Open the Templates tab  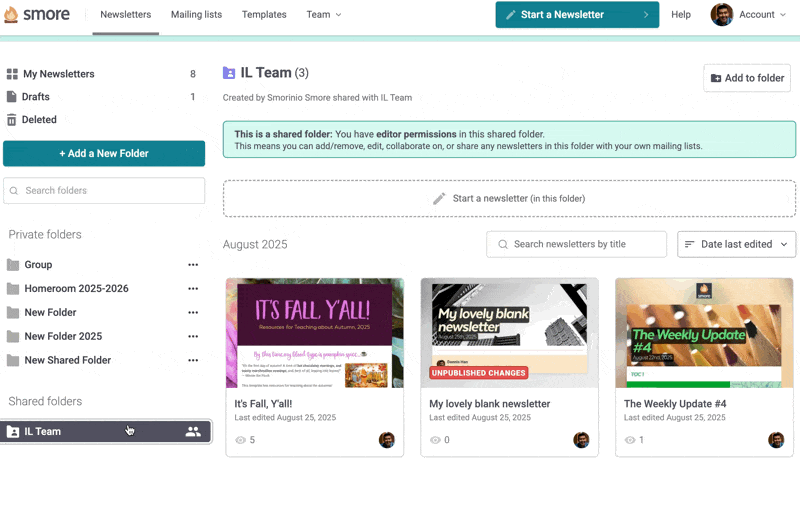coord(264,15)
